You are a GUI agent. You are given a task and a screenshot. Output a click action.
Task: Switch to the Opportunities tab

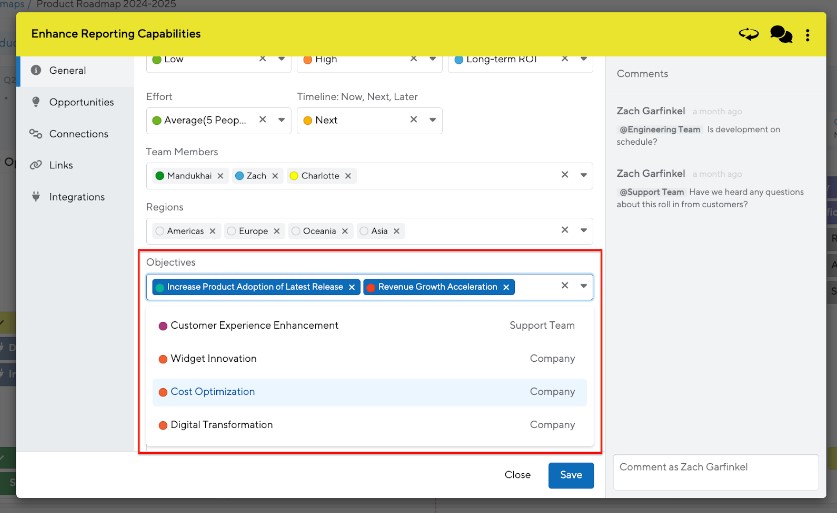pyautogui.click(x=81, y=102)
